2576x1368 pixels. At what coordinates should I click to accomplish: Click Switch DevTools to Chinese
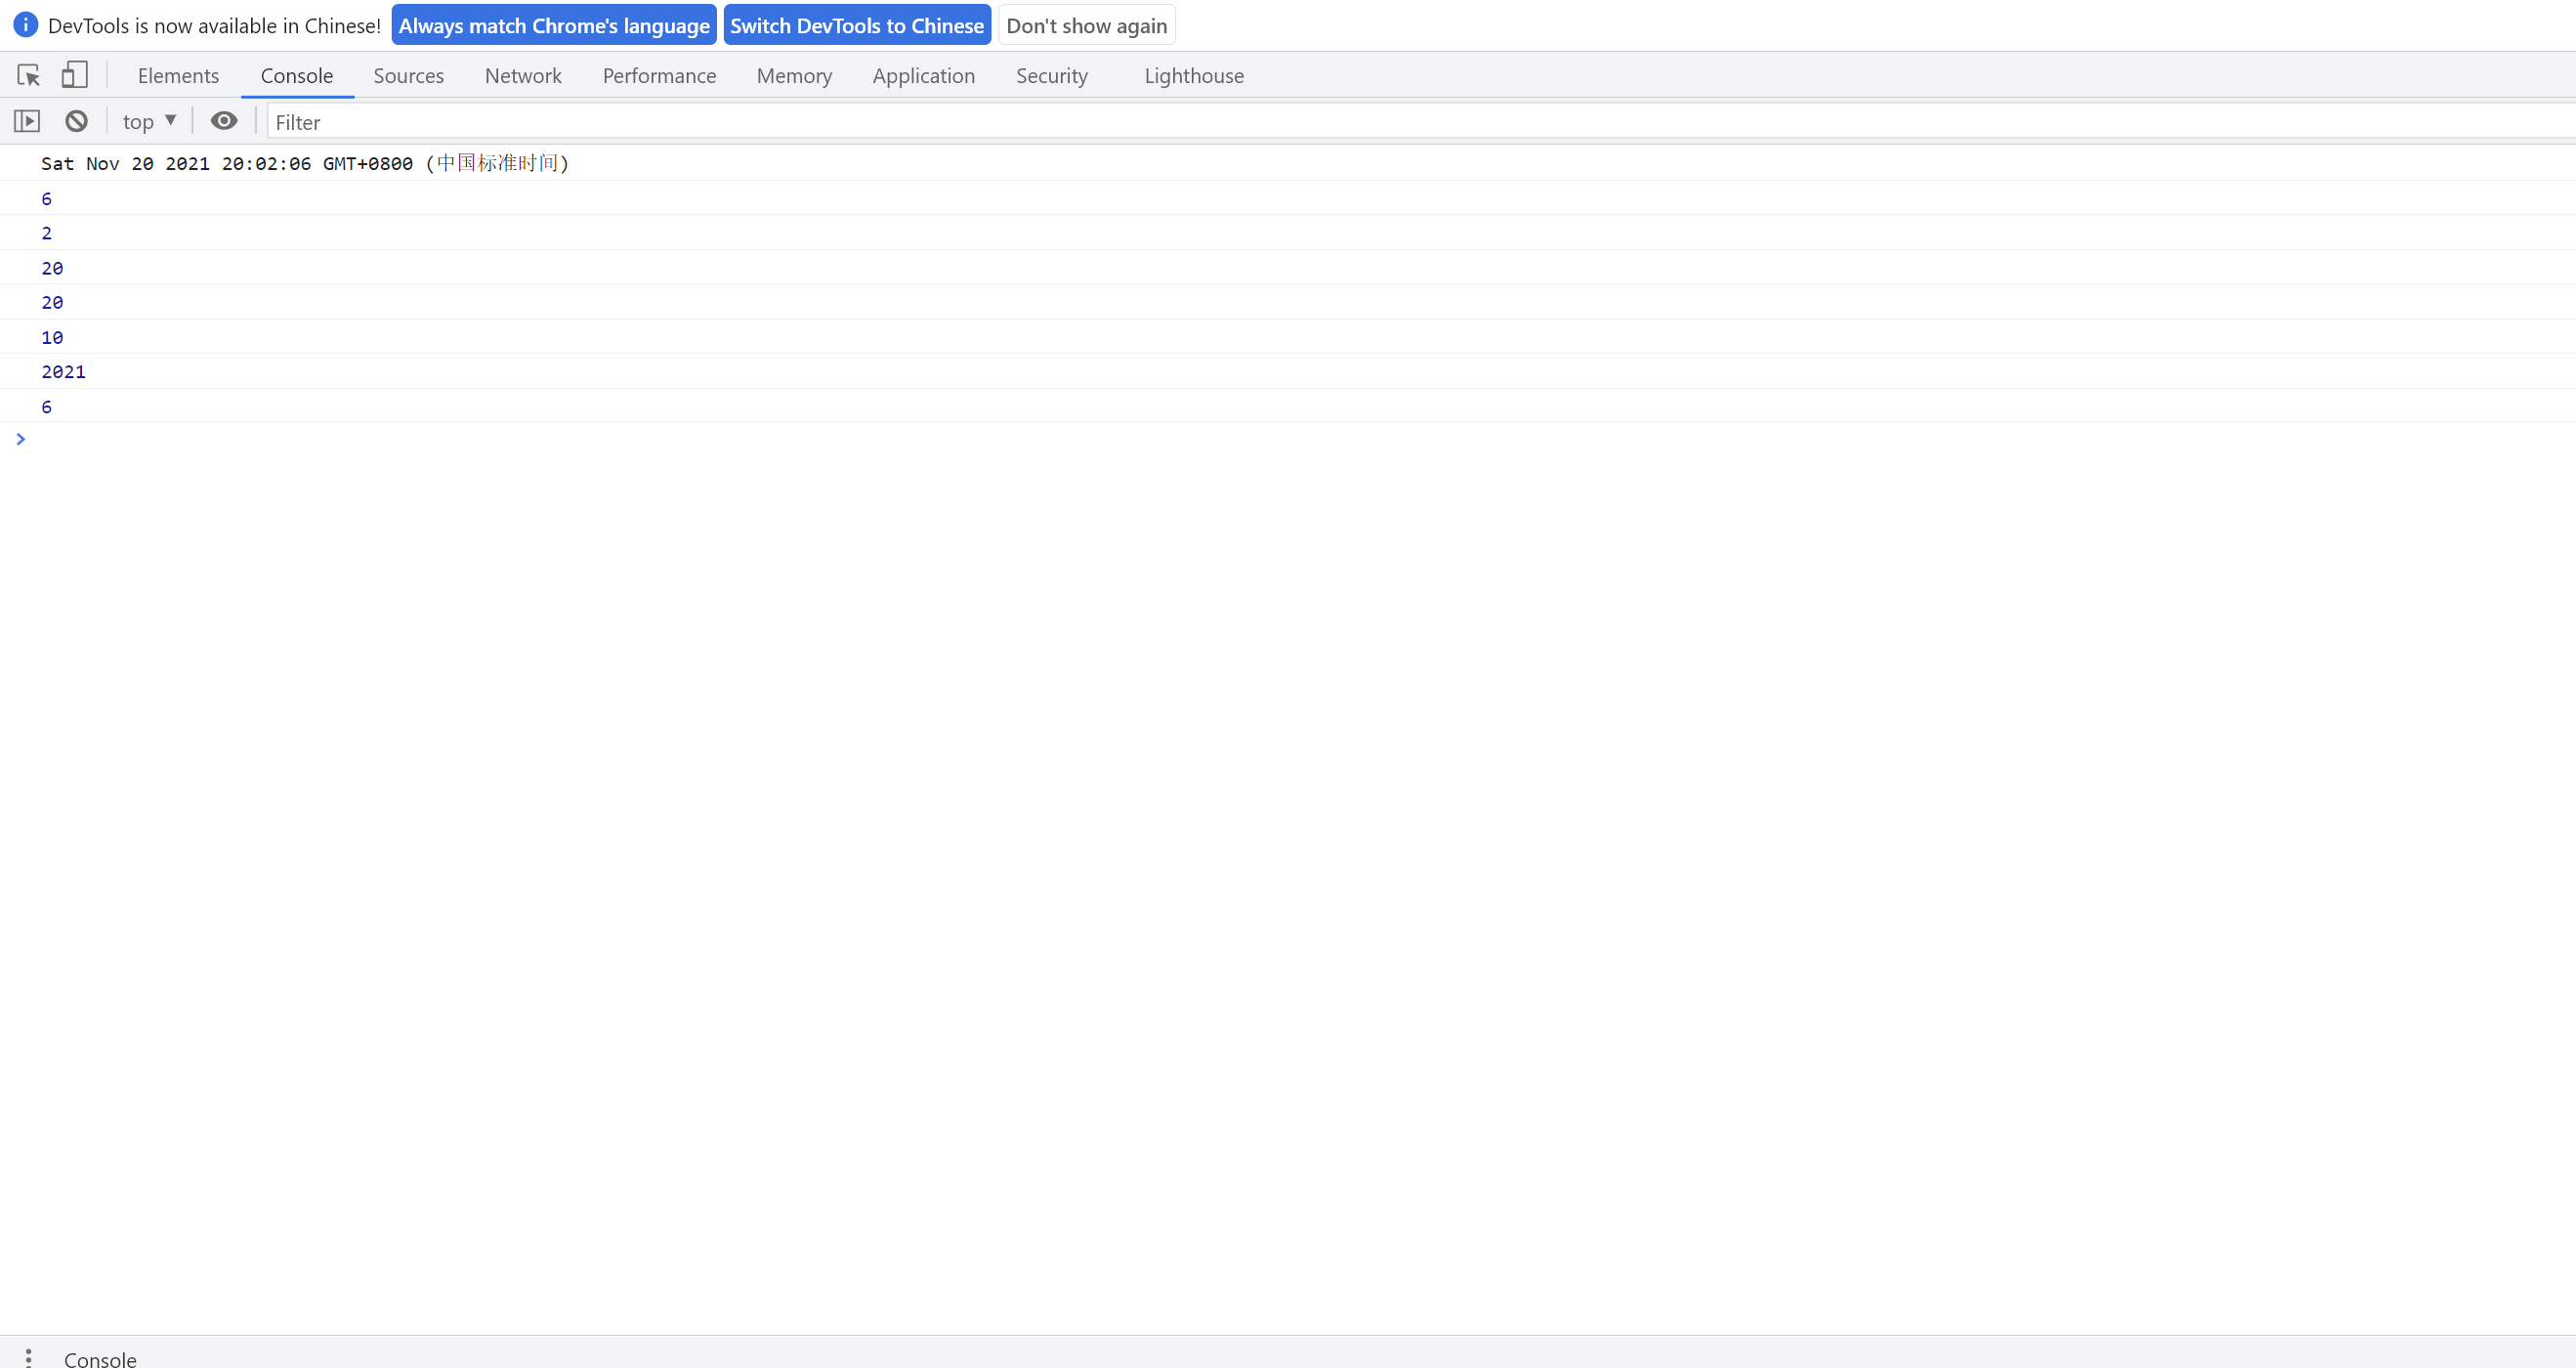pos(856,25)
